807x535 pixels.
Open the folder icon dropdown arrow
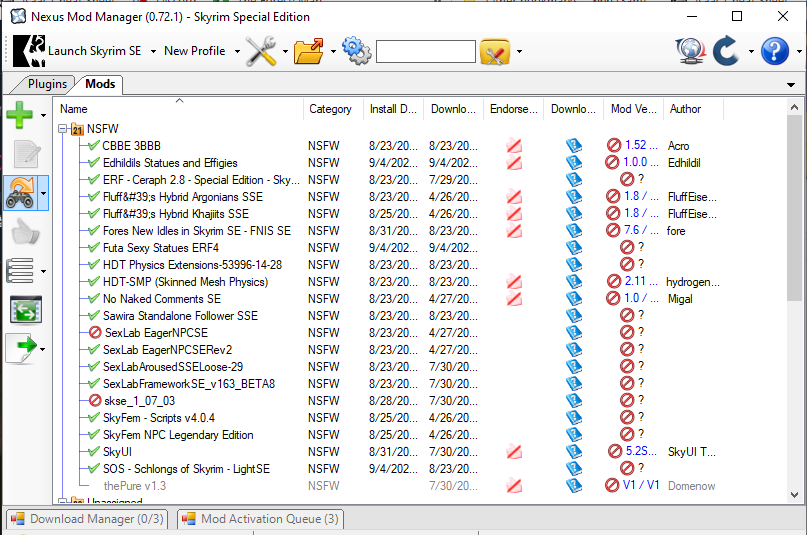[333, 51]
